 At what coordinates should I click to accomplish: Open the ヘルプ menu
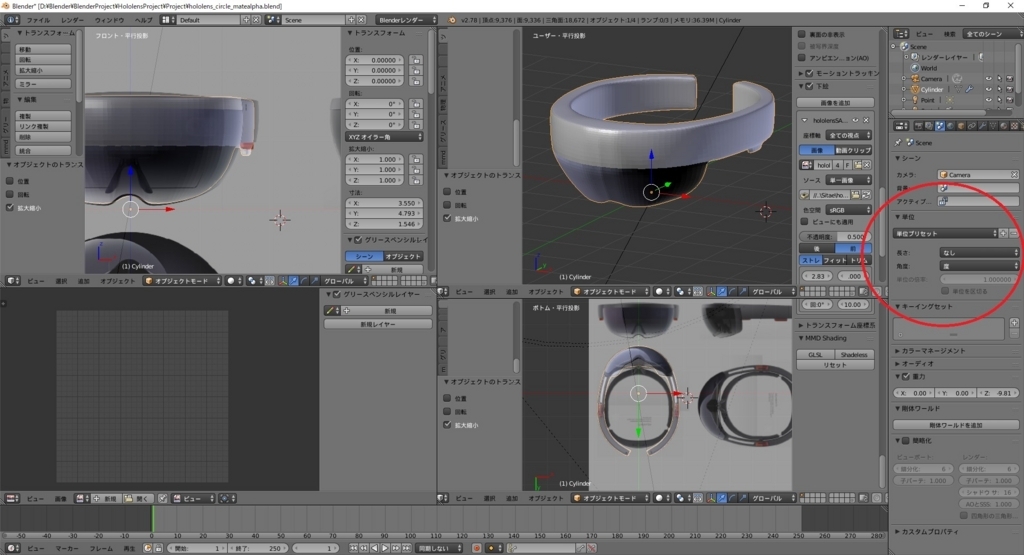click(144, 20)
